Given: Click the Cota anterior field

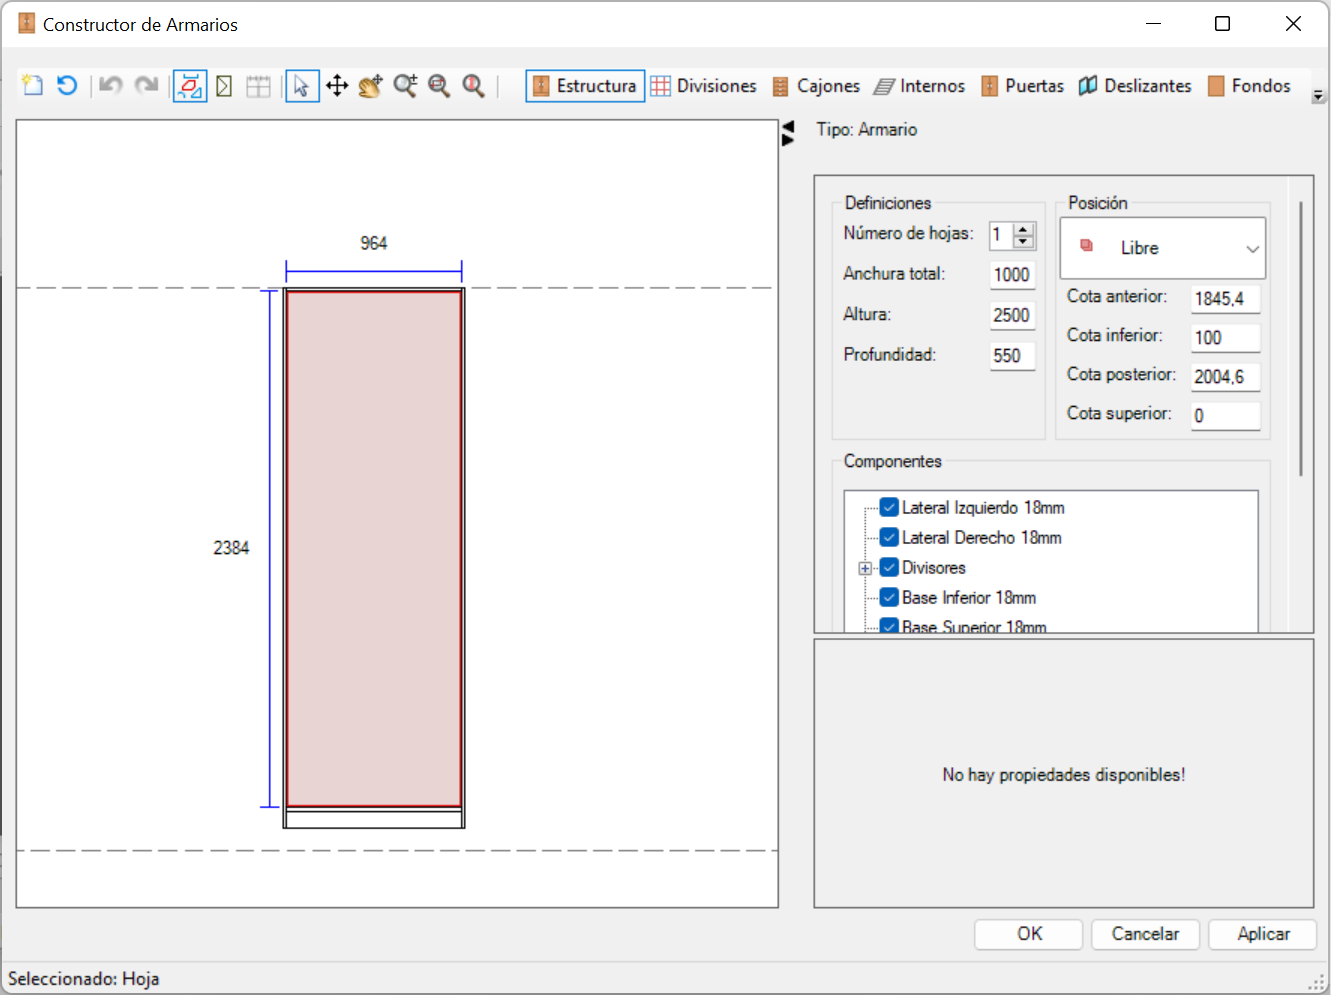Looking at the screenshot, I should pos(1225,299).
